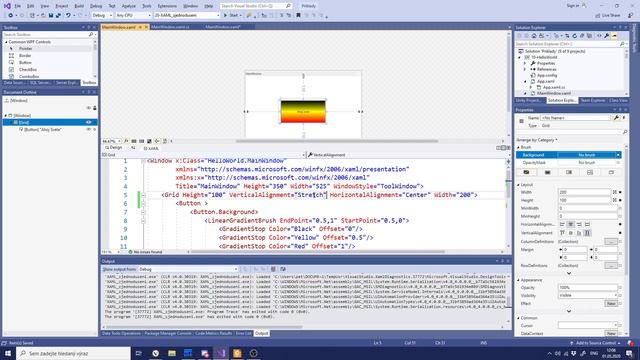Click the Save file toolbar icon
Screen dimensions: 640x360
(51, 15)
